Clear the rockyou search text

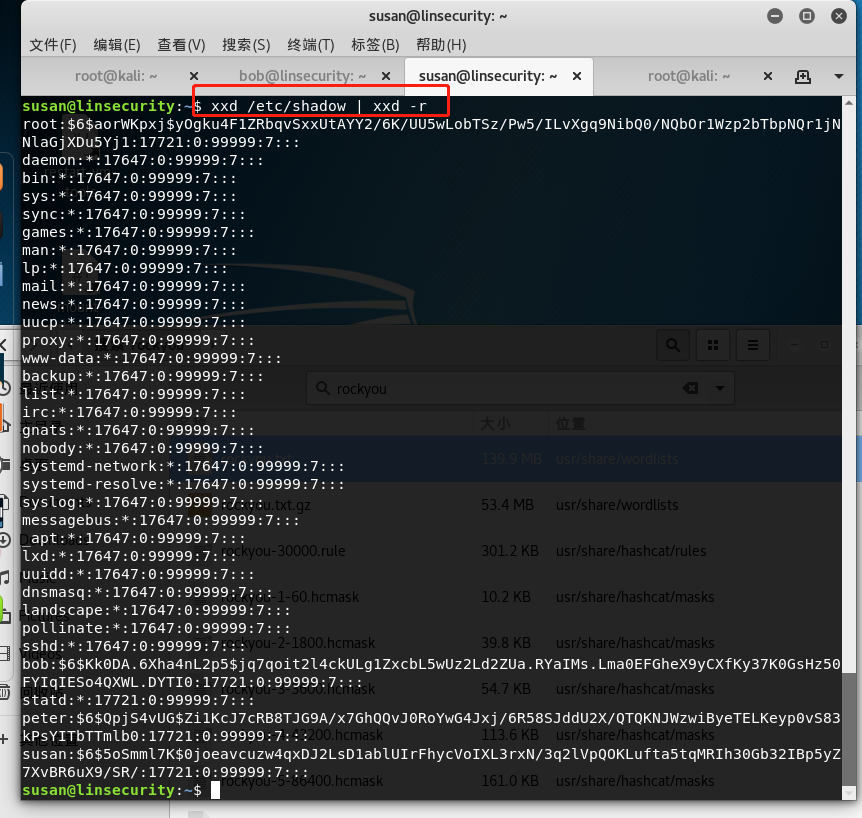[690, 389]
